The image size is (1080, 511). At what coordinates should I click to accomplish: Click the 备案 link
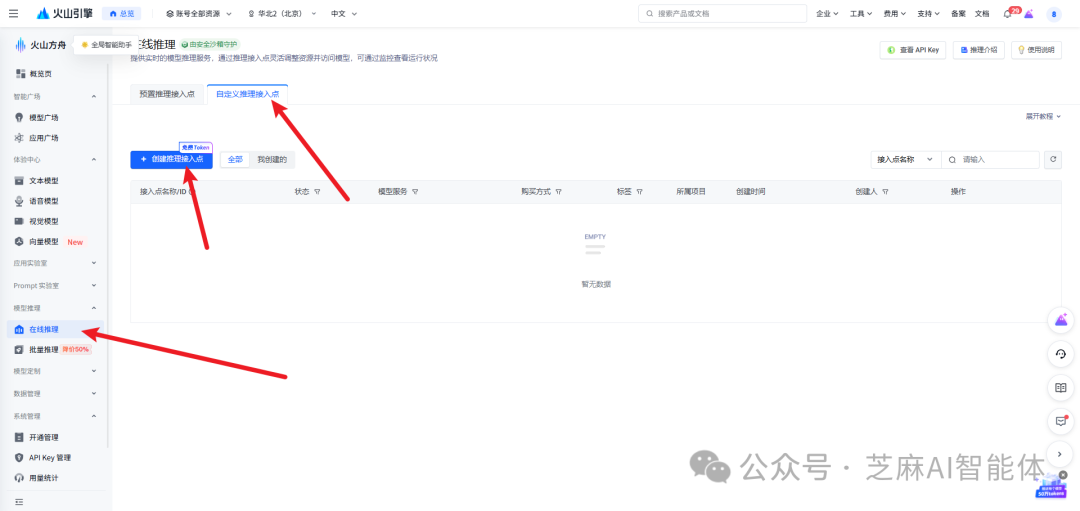958,13
